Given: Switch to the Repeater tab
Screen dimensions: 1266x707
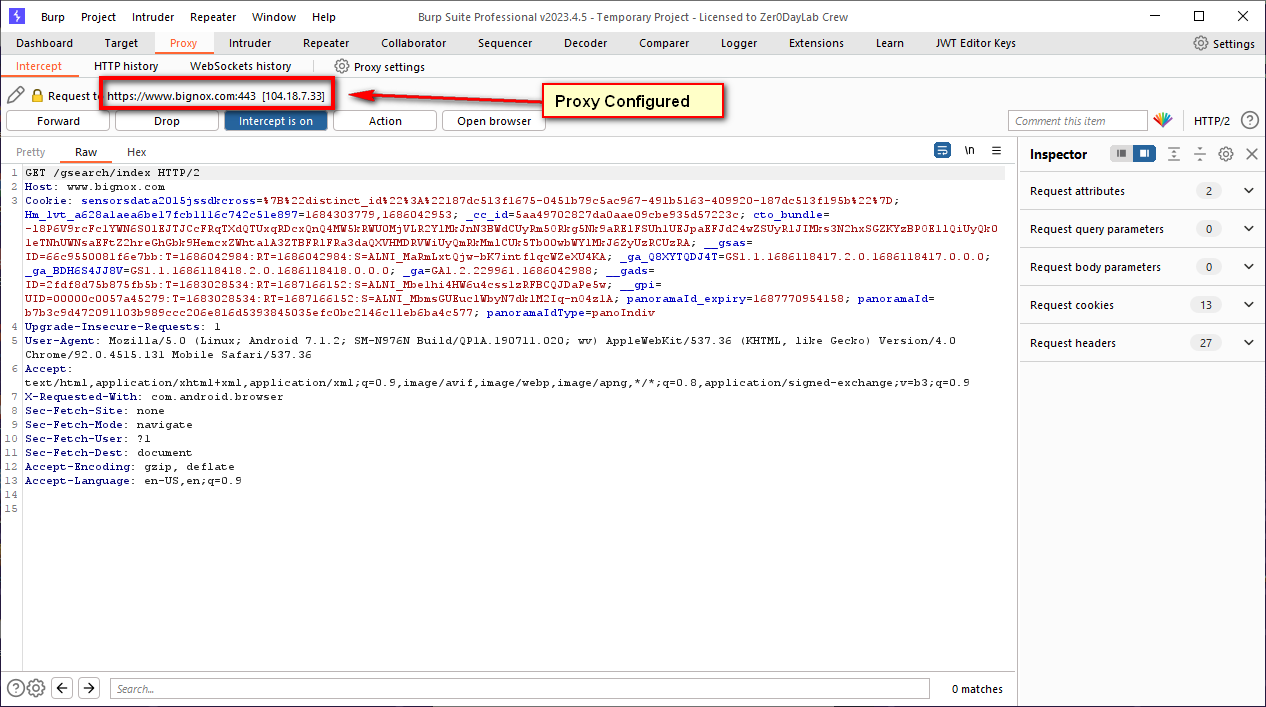Looking at the screenshot, I should pos(327,43).
